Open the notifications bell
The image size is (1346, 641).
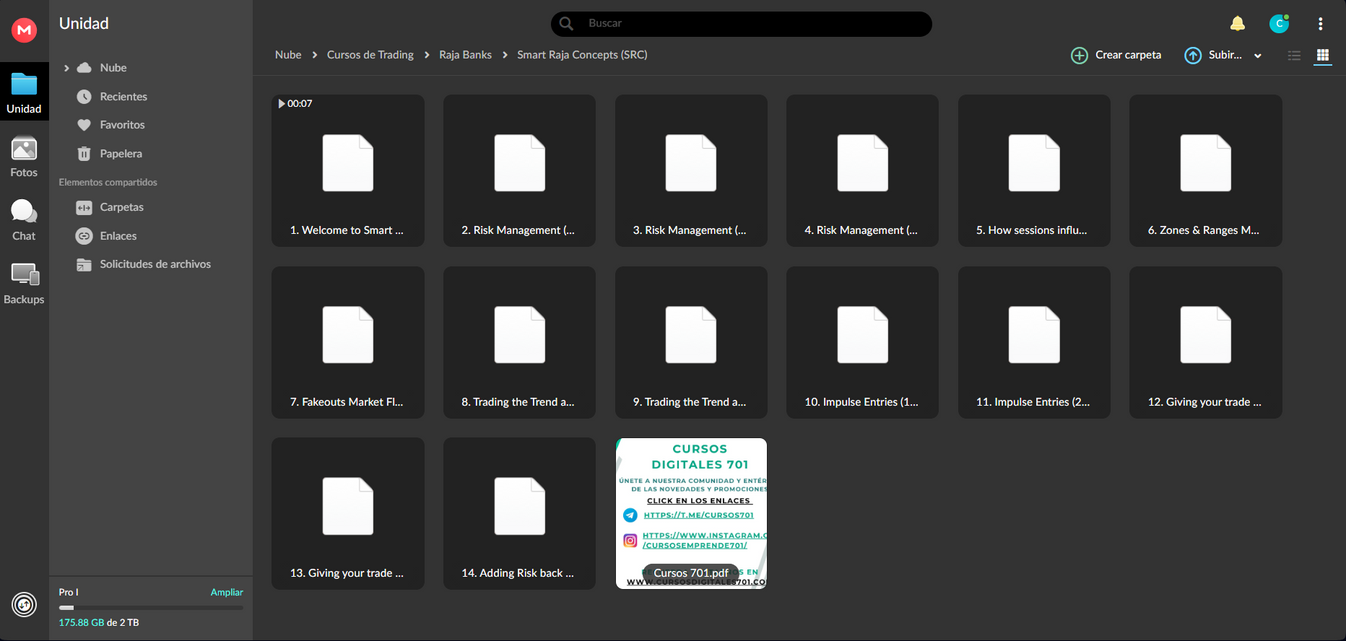(x=1237, y=24)
